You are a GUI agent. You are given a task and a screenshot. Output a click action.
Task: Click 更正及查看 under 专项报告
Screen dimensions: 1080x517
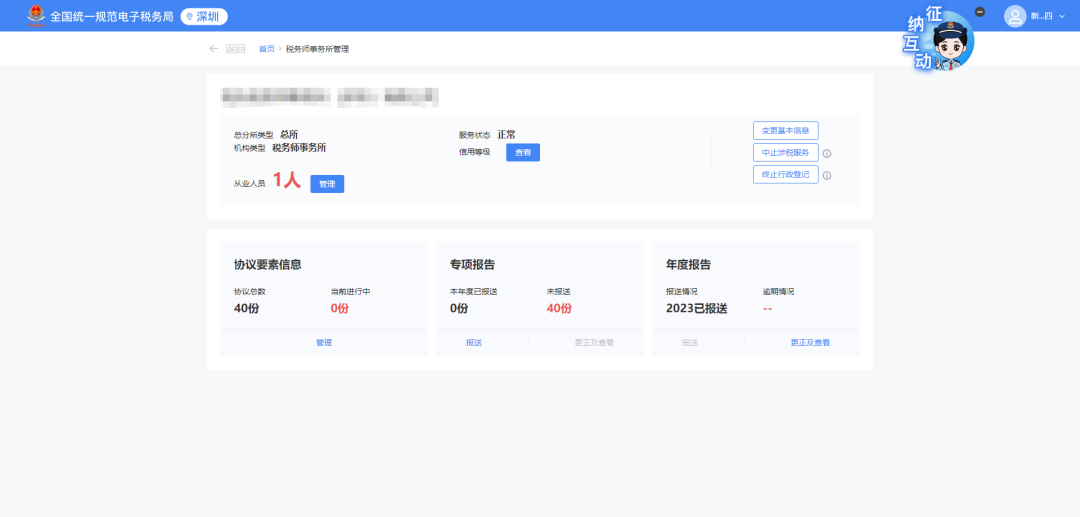[594, 342]
